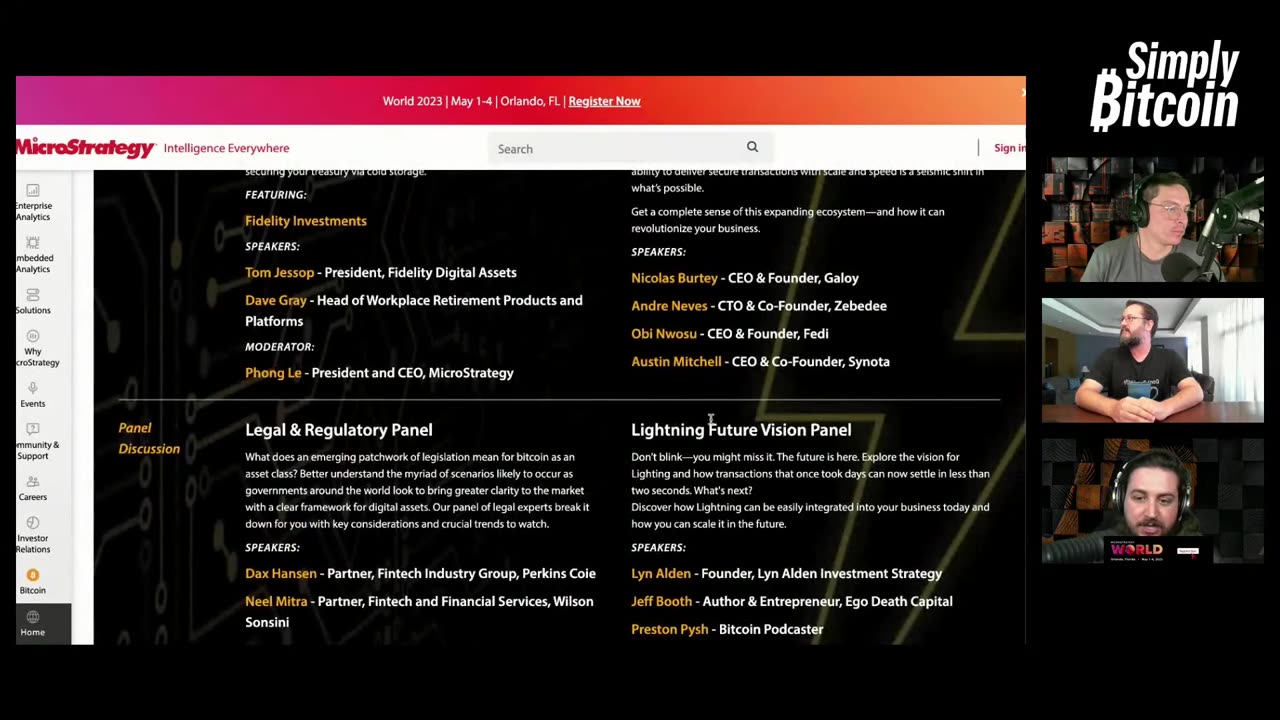Click the MicroStrategy logo

(86, 148)
